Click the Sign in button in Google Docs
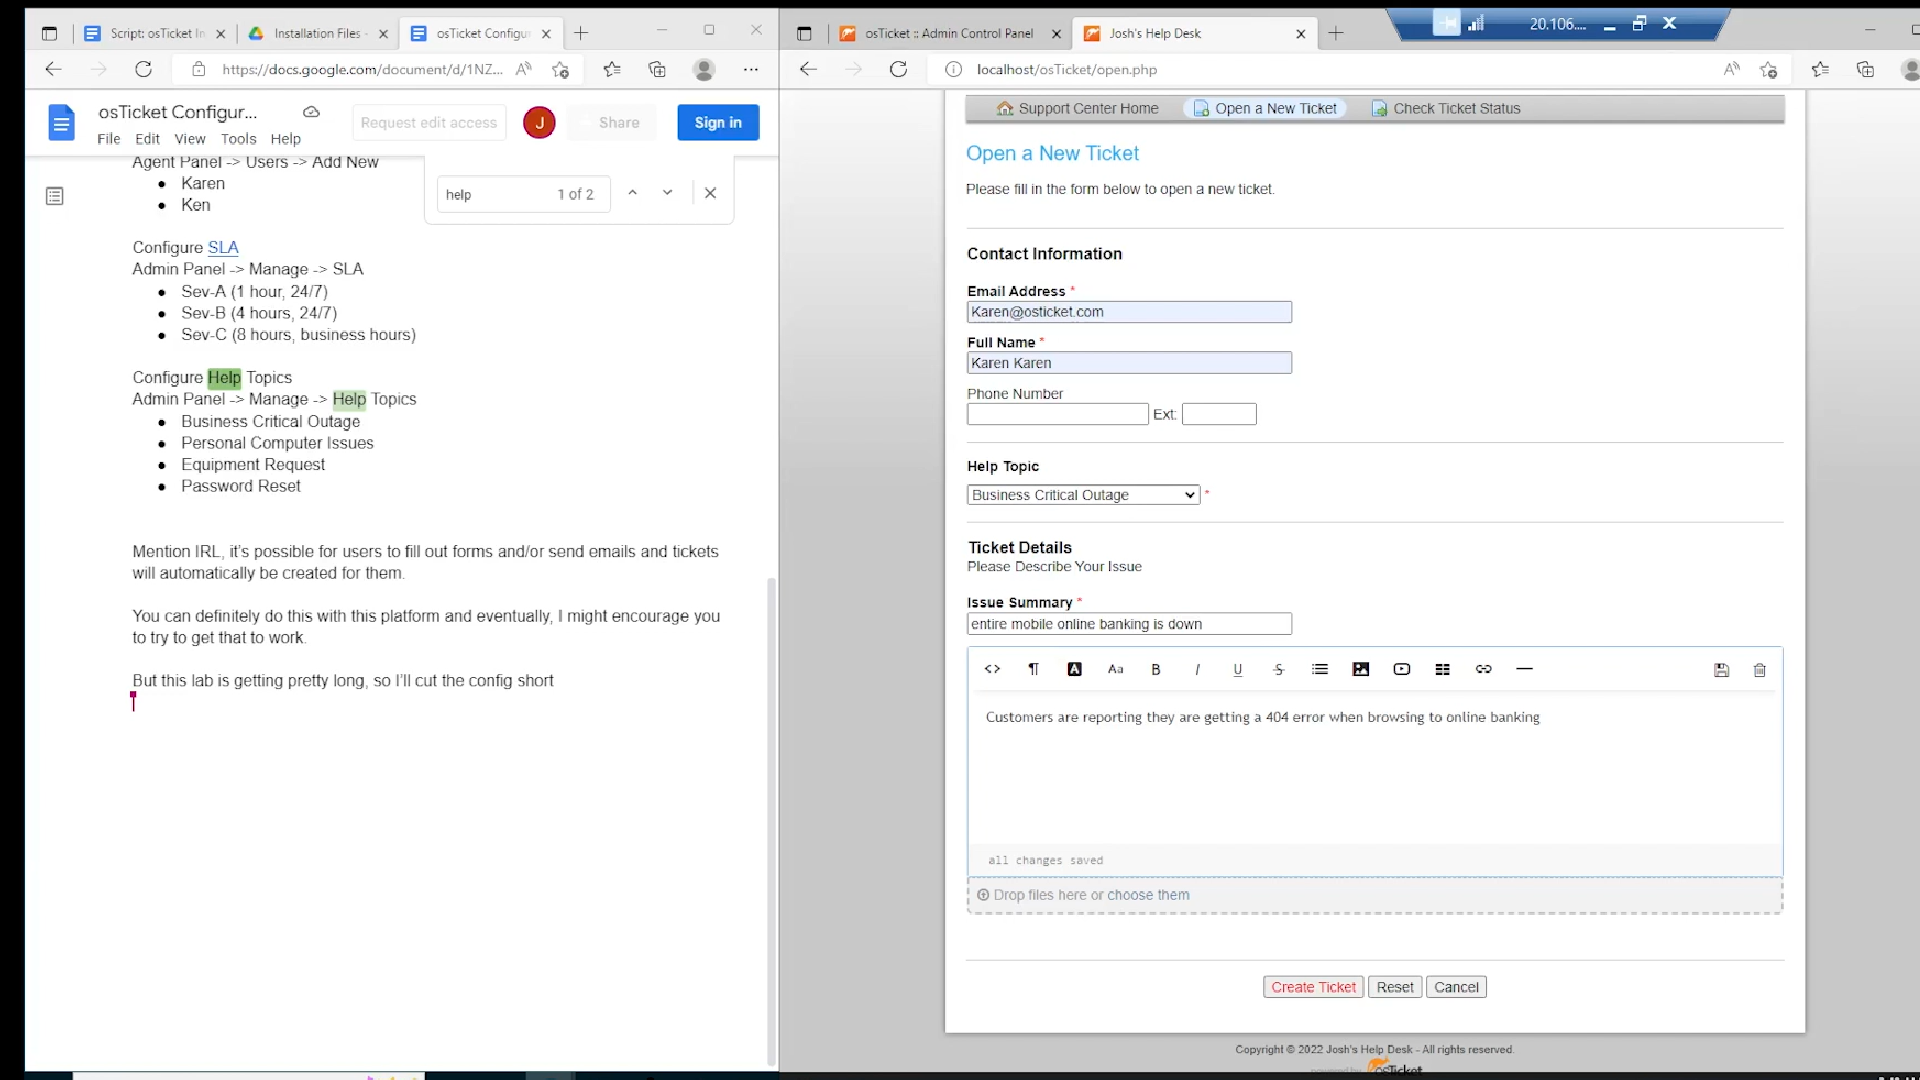The width and height of the screenshot is (1920, 1080). tap(718, 122)
